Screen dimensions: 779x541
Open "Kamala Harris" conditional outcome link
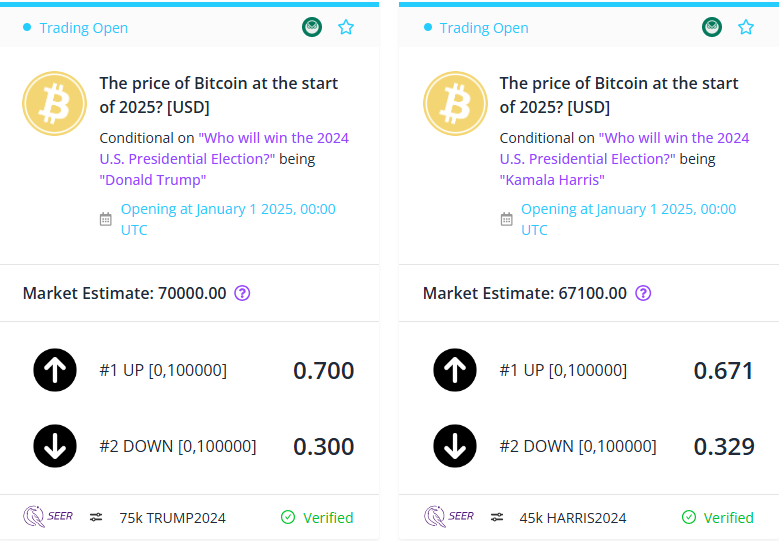click(x=552, y=180)
